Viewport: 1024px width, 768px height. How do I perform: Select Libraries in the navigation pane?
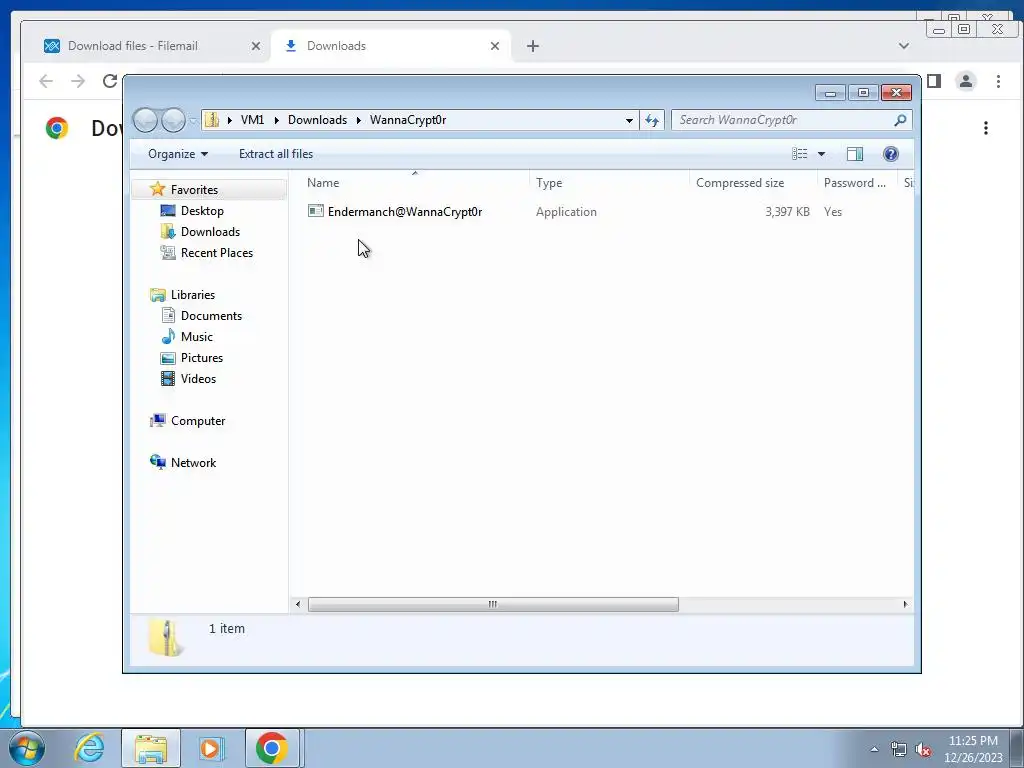tap(193, 295)
